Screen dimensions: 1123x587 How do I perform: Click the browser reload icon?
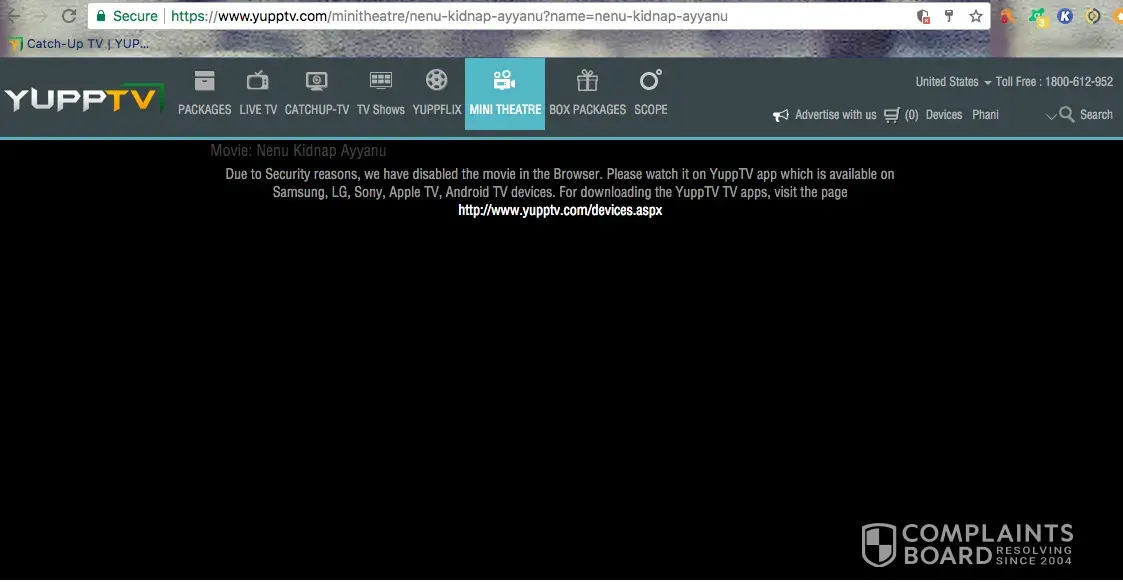click(x=69, y=16)
